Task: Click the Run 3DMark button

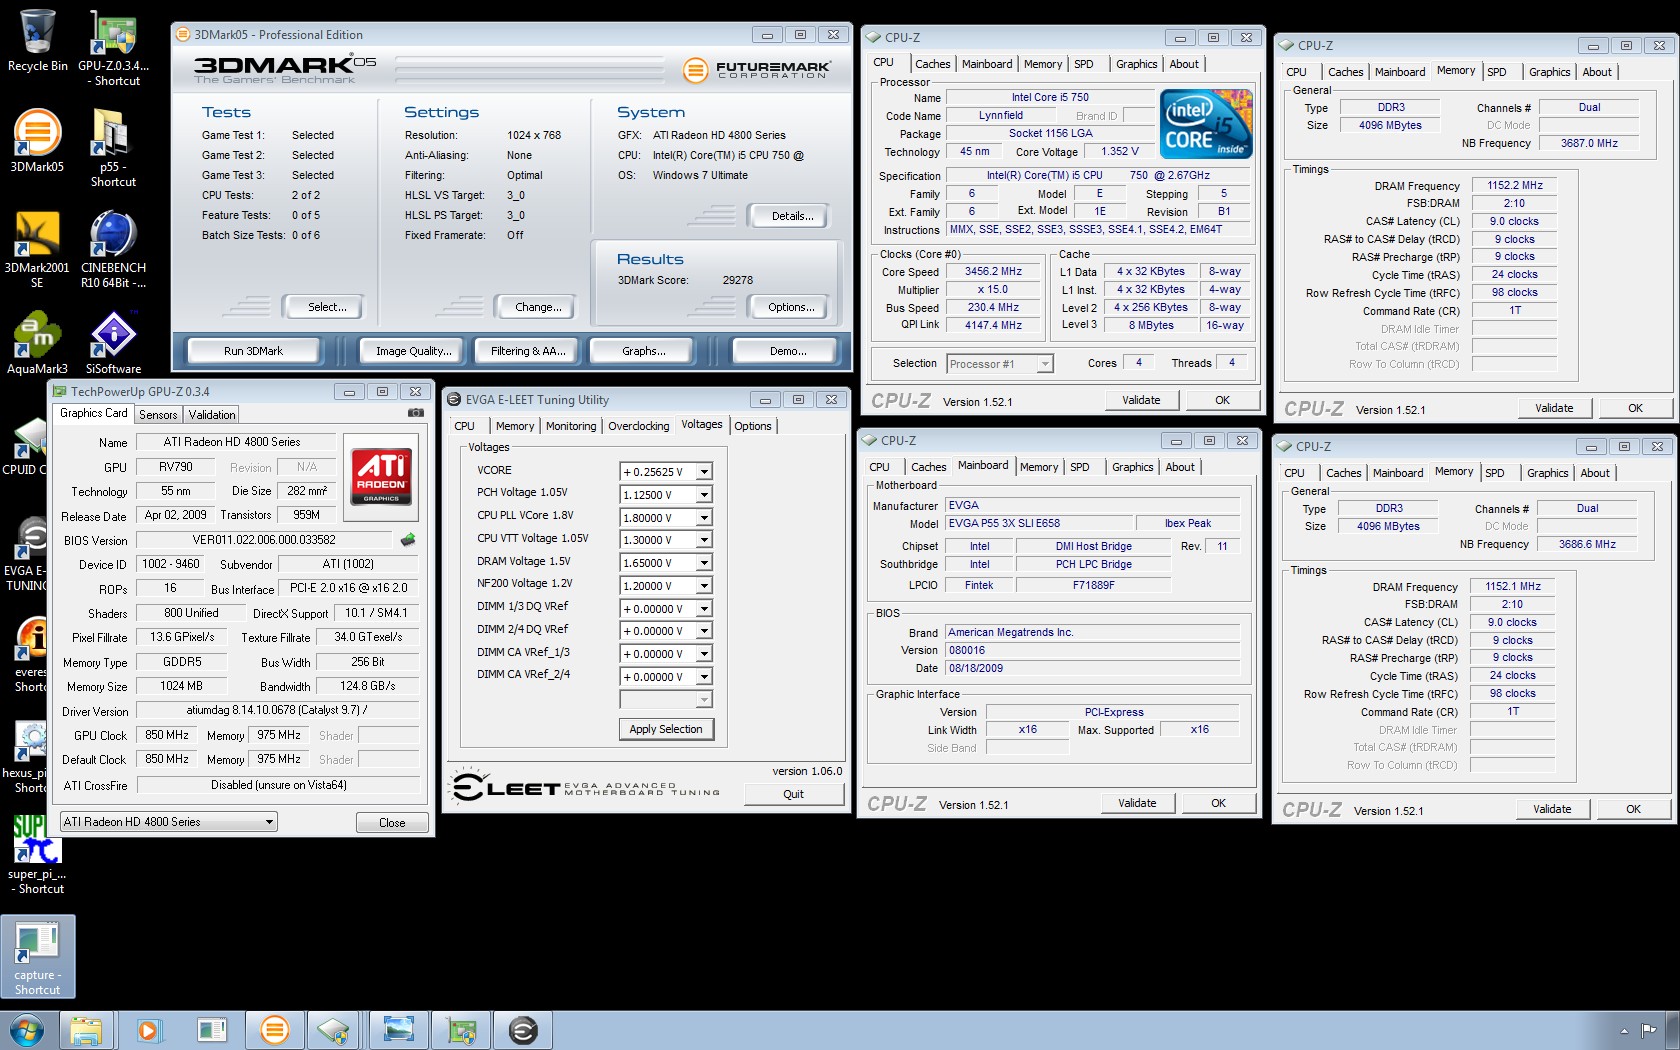Action: [x=253, y=351]
